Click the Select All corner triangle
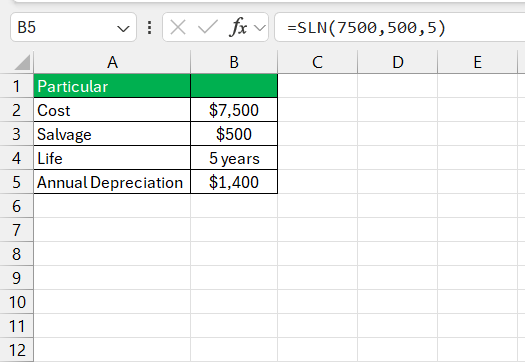 tap(22, 63)
